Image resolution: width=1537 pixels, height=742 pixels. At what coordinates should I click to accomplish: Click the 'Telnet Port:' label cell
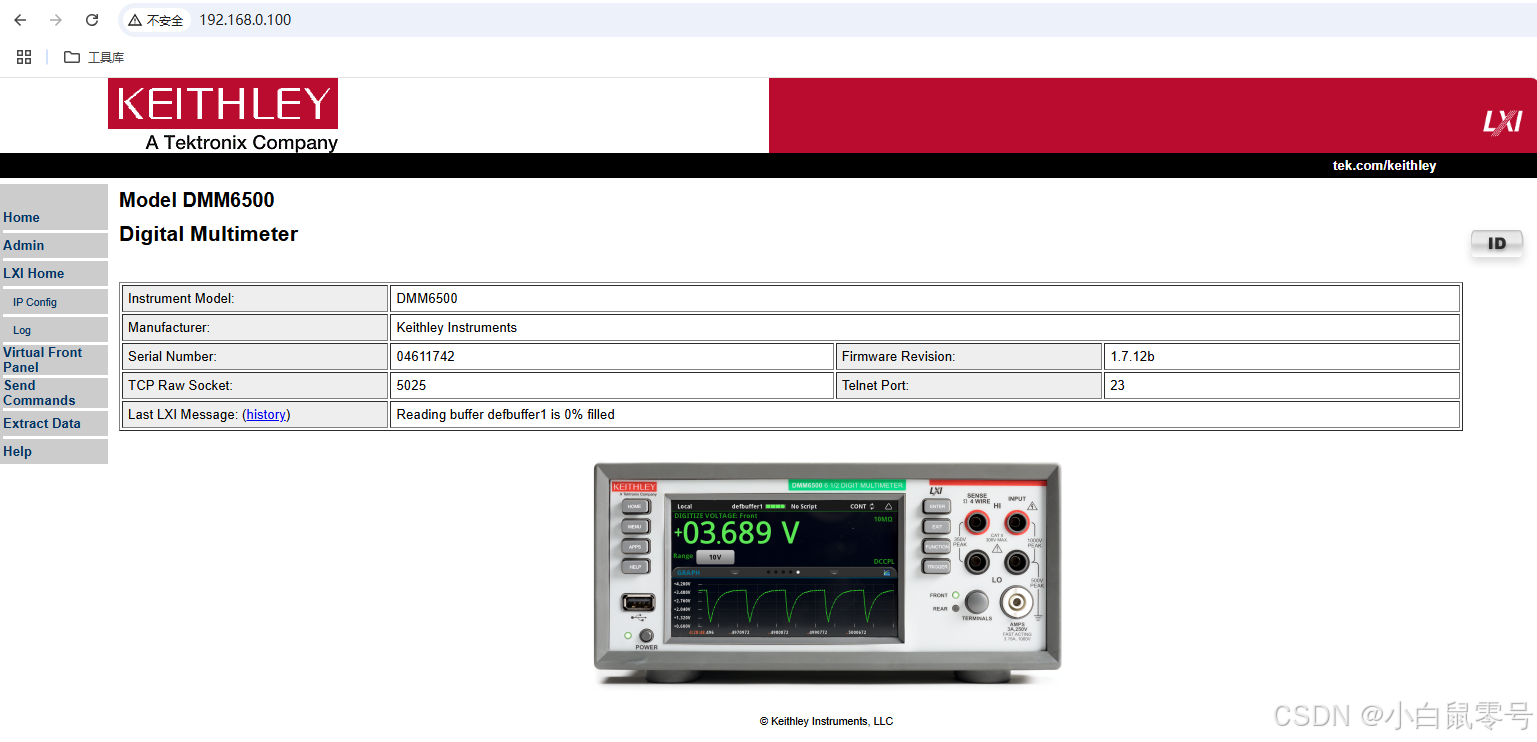pos(969,385)
